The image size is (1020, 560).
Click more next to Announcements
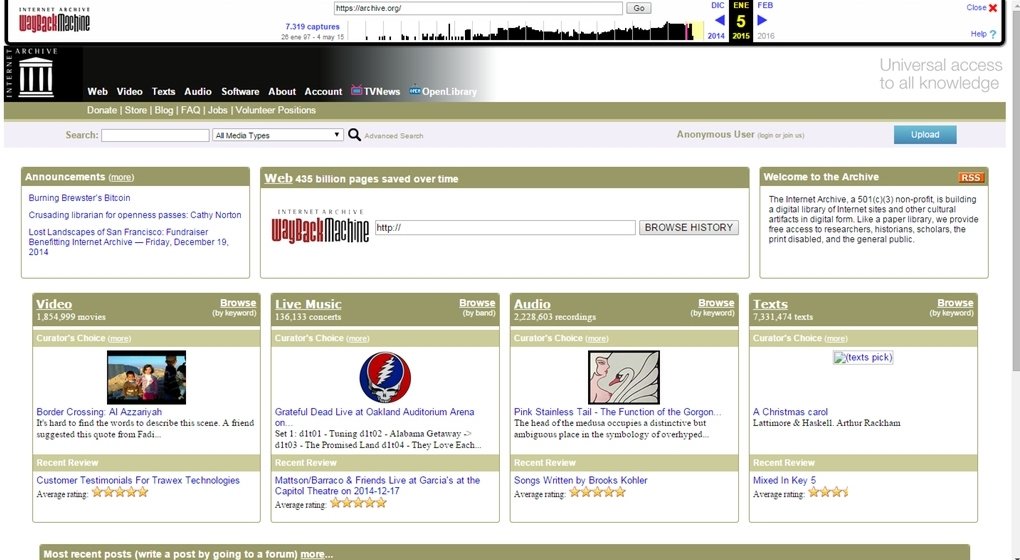click(121, 177)
